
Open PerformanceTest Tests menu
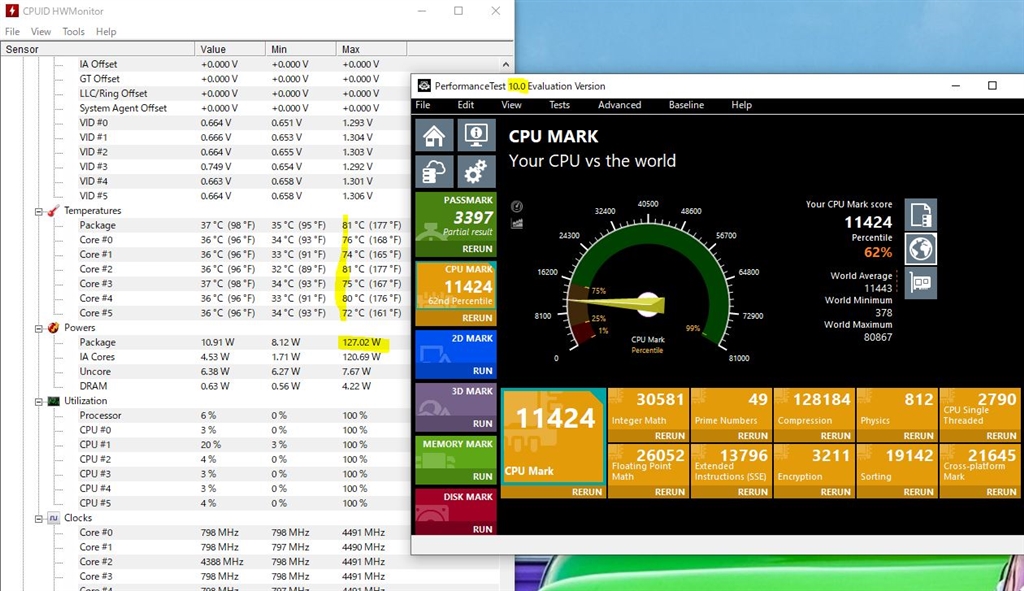(x=559, y=104)
